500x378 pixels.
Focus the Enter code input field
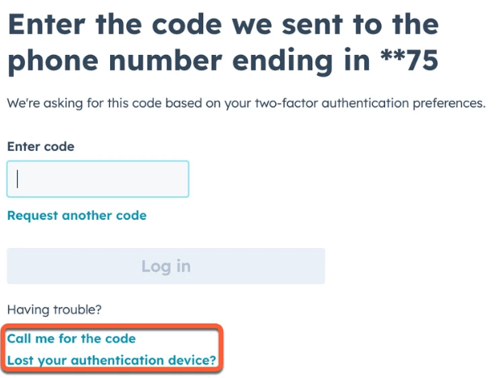pyautogui.click(x=98, y=179)
